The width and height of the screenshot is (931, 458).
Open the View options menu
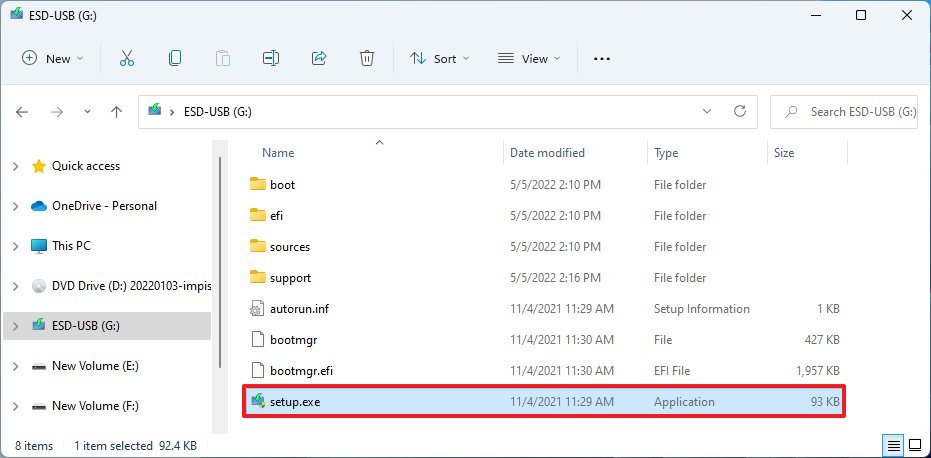coord(529,59)
